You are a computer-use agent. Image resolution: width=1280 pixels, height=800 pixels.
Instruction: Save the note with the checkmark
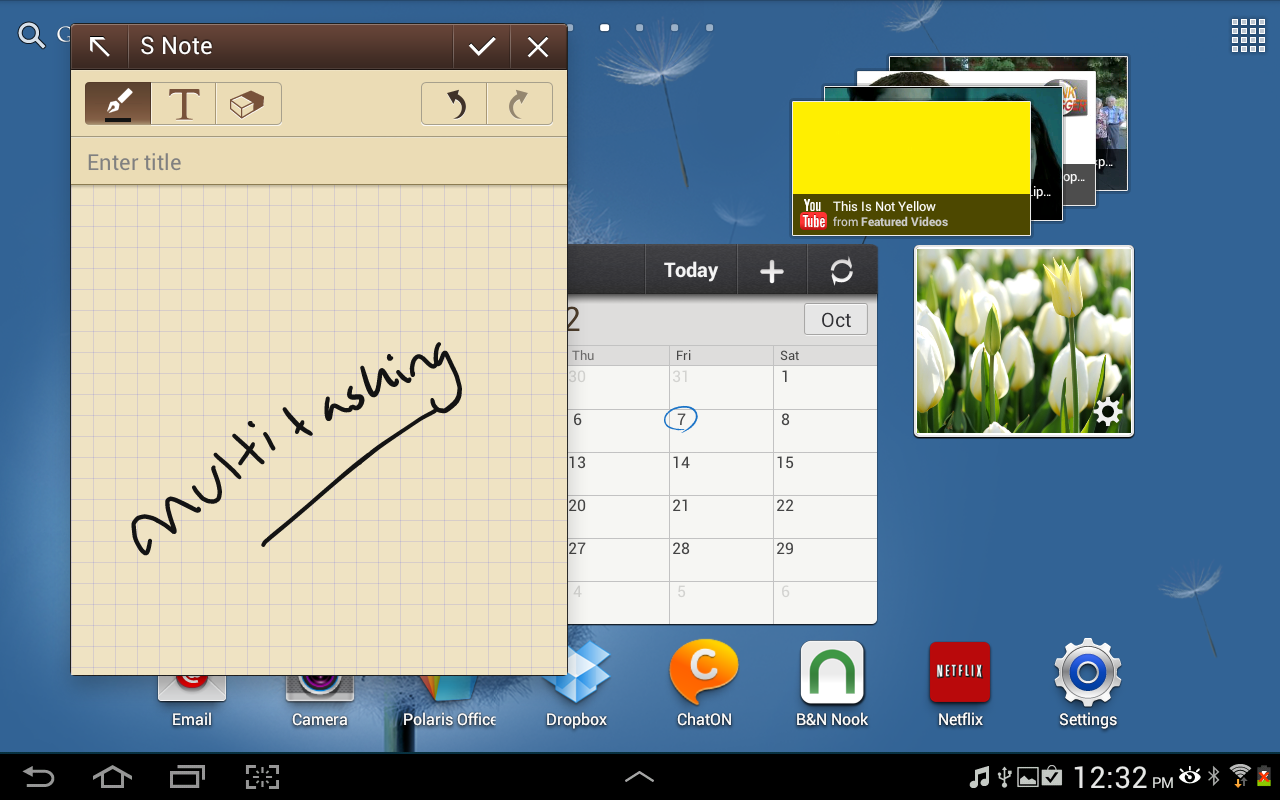pyautogui.click(x=482, y=46)
